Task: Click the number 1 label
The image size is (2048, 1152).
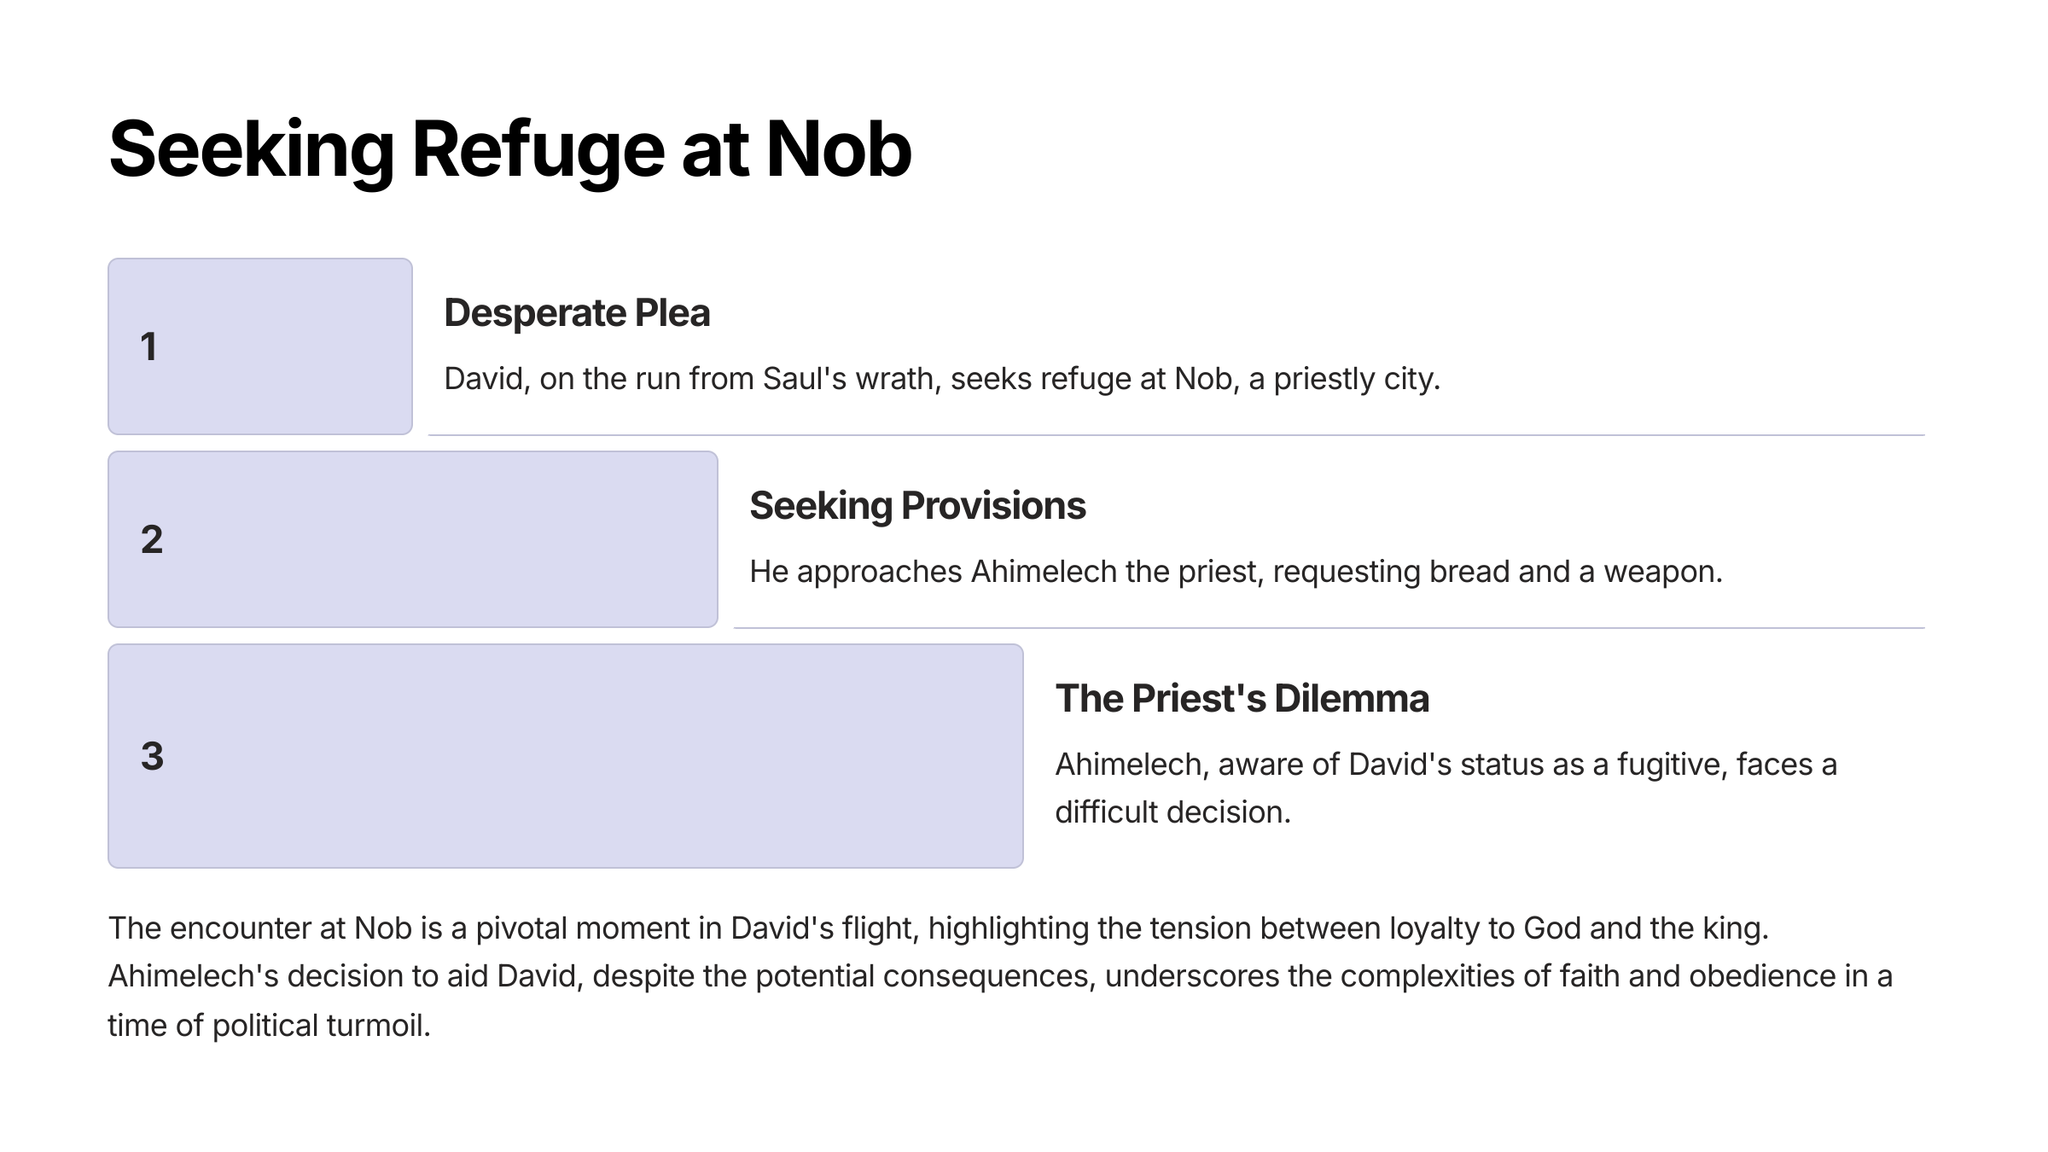Action: (149, 347)
